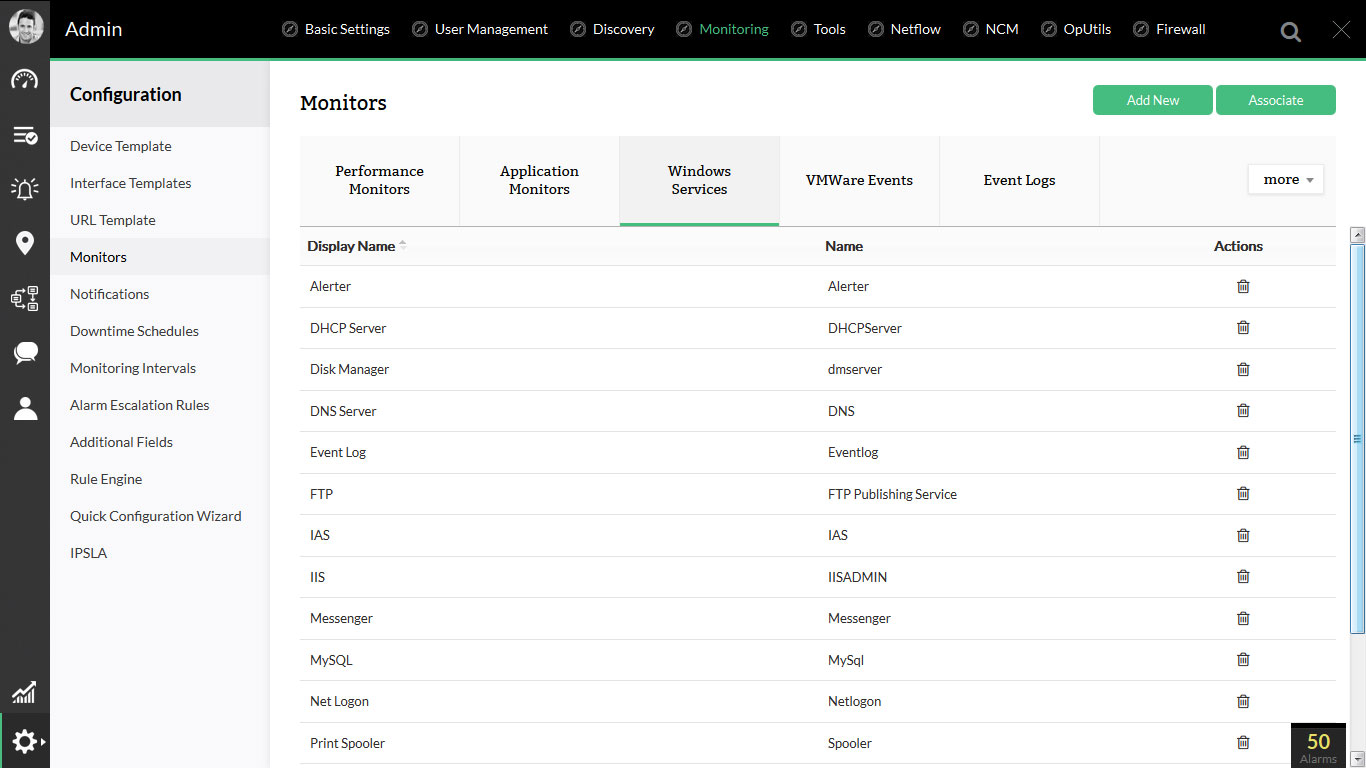Delete the DHCP Server monitor
This screenshot has width=1366, height=768.
(1243, 328)
